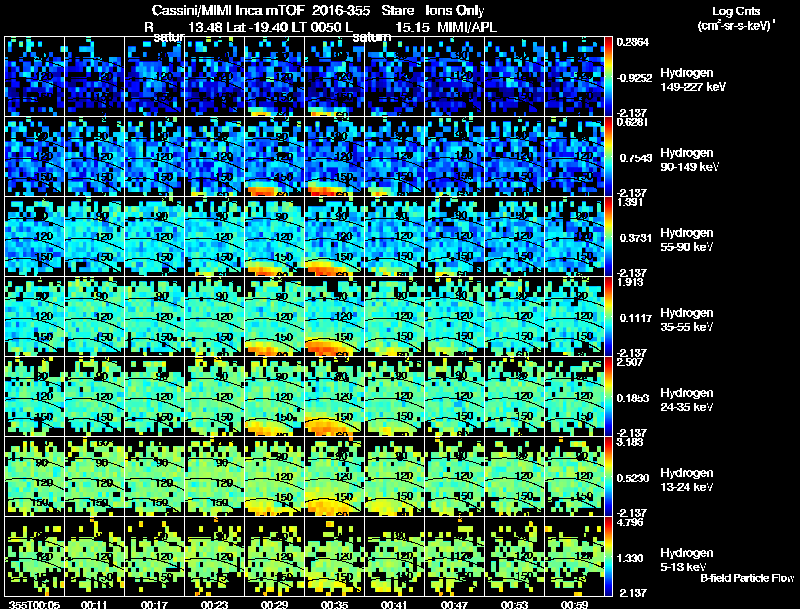Click the Hydrogen 90-149 keV color bar

coord(608,157)
